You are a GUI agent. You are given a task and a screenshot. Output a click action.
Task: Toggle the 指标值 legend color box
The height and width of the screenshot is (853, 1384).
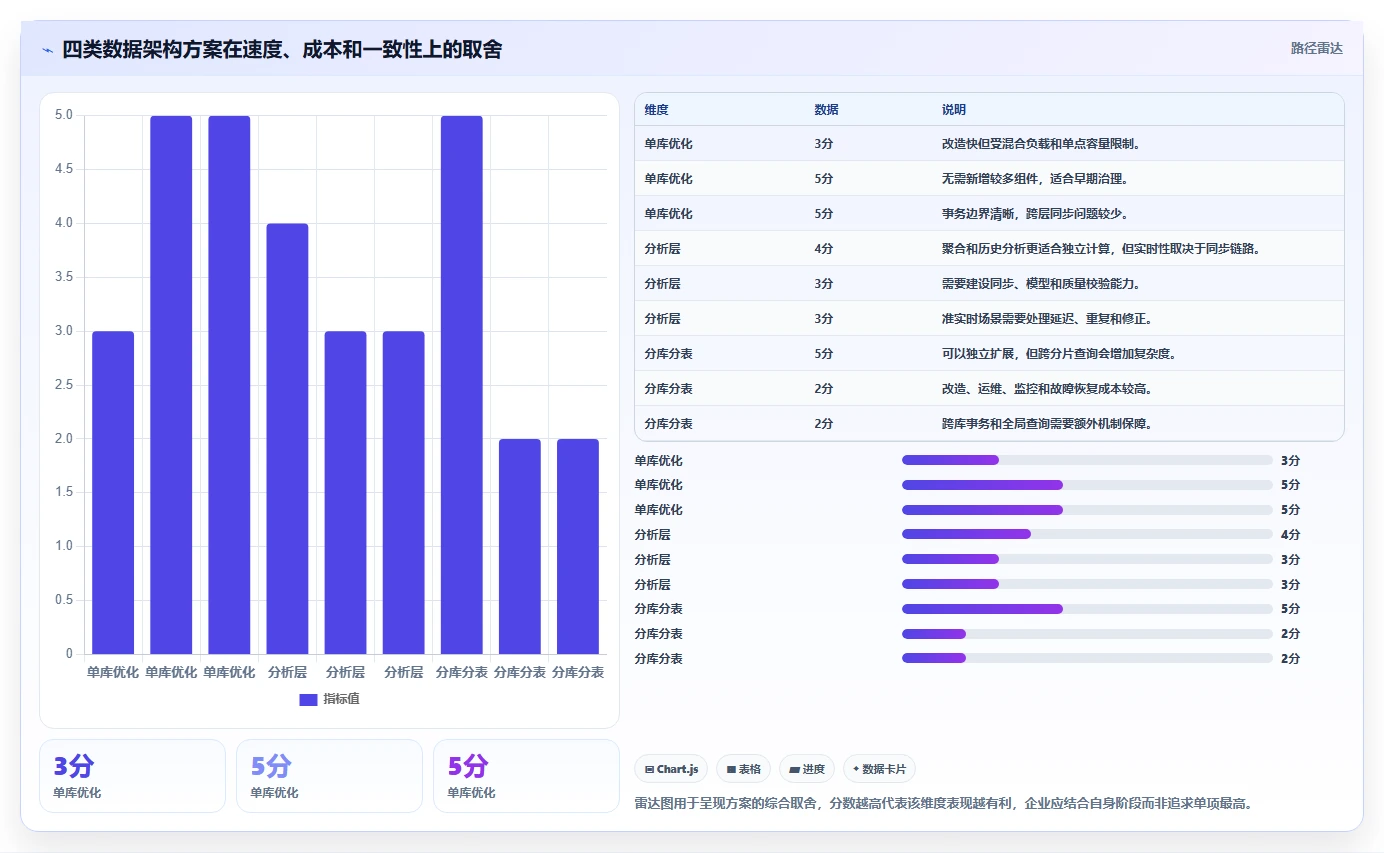tap(308, 699)
